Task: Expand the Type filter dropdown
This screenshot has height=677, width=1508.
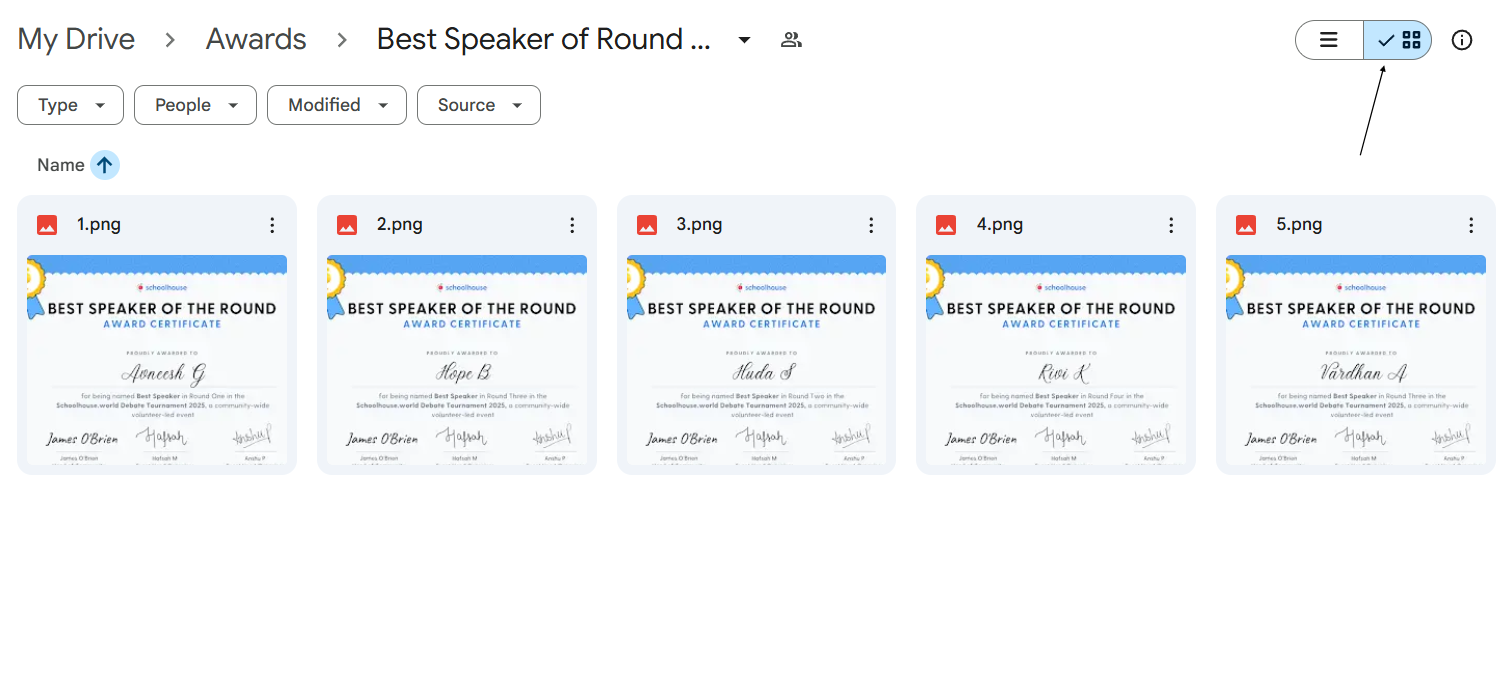Action: [x=70, y=105]
